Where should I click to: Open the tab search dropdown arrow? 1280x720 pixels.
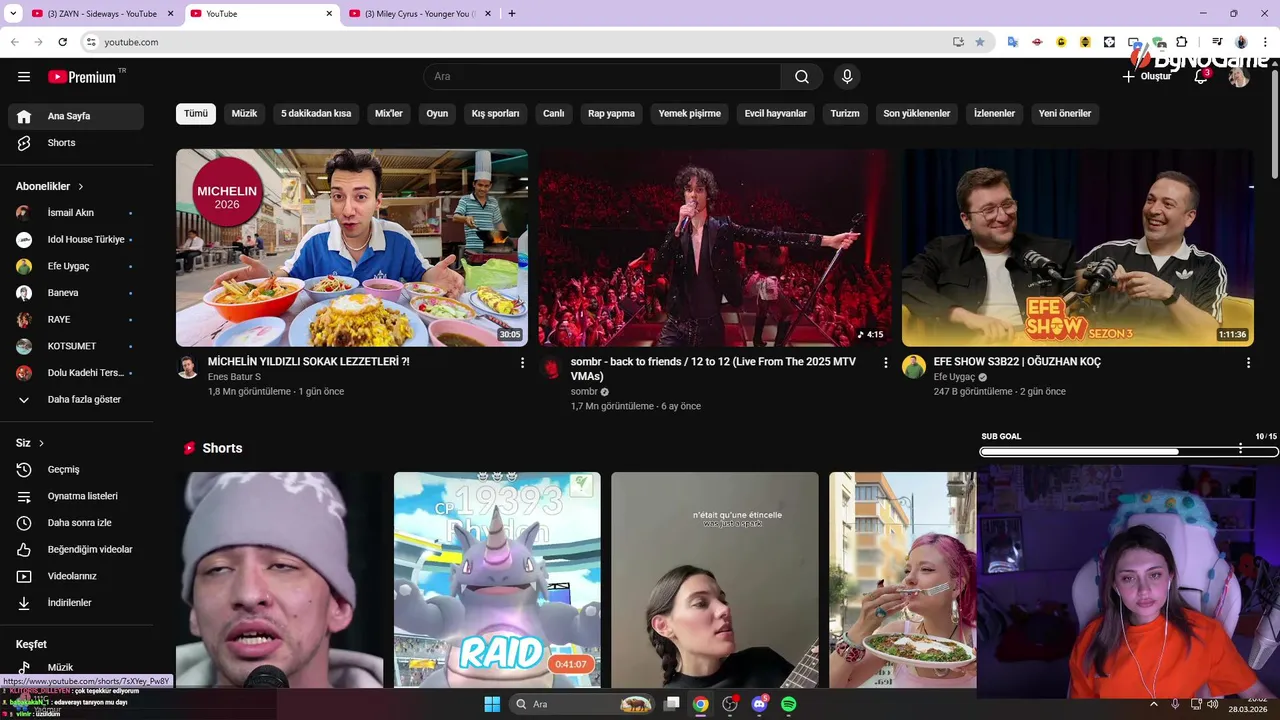coord(13,14)
